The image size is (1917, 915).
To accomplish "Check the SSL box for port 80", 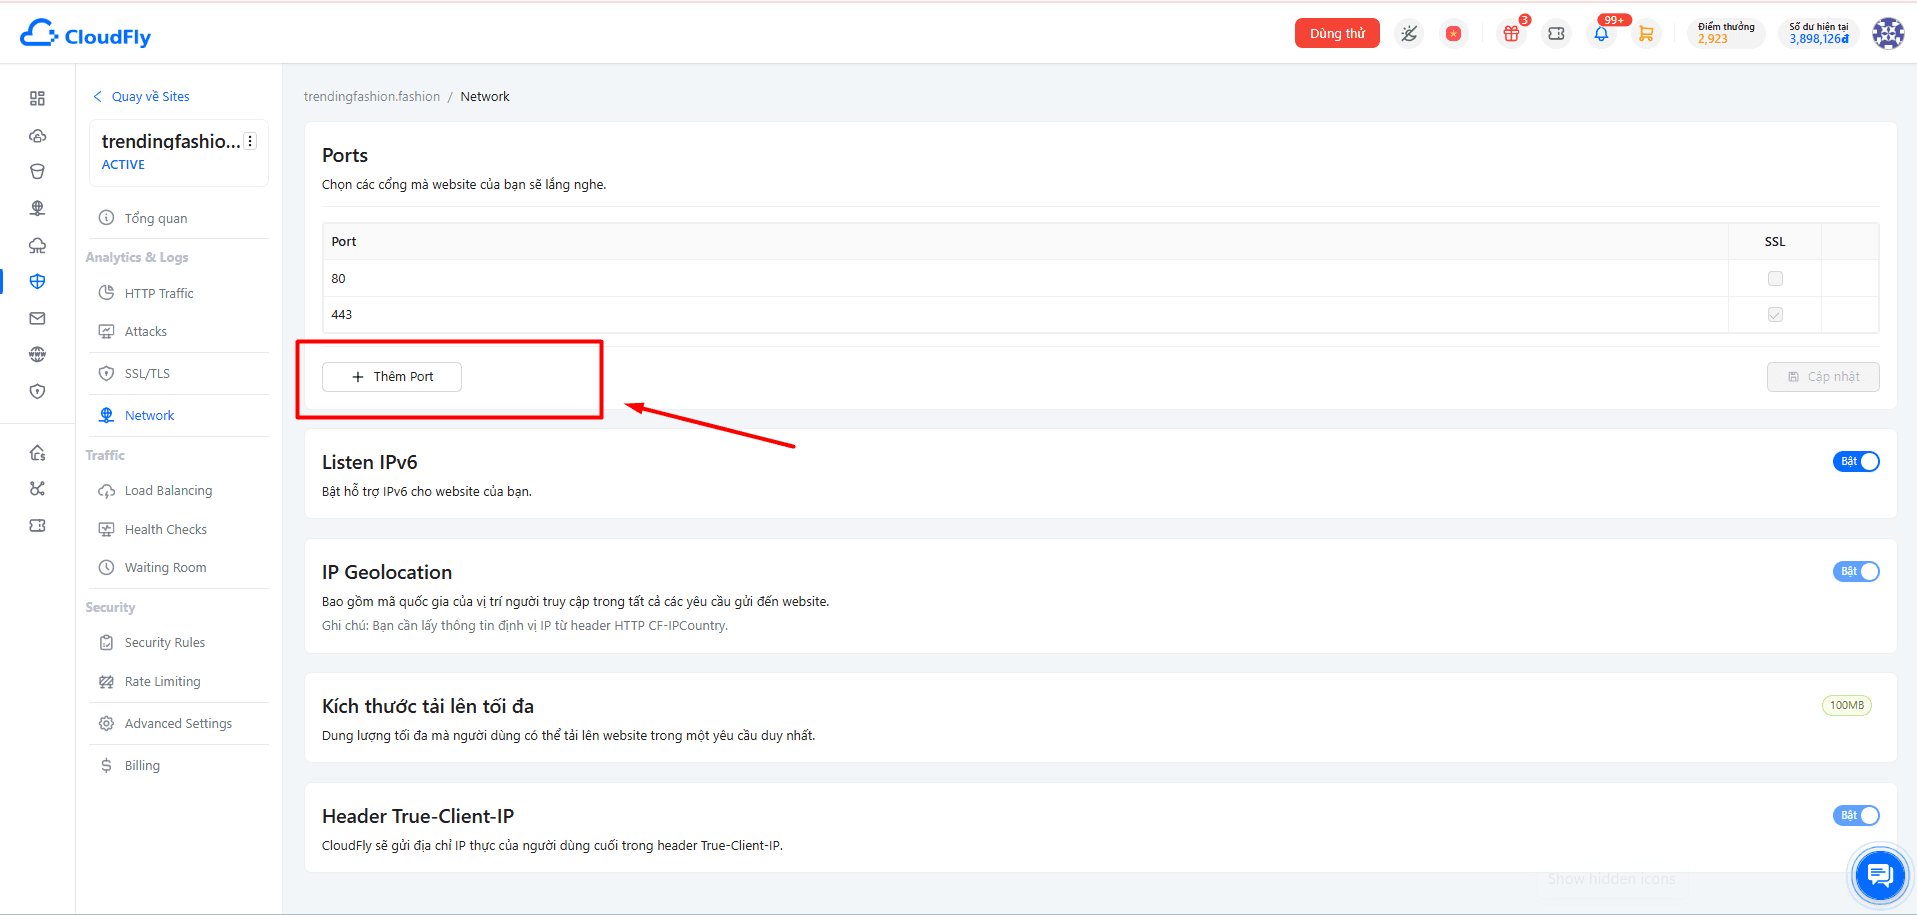I will click(x=1775, y=278).
